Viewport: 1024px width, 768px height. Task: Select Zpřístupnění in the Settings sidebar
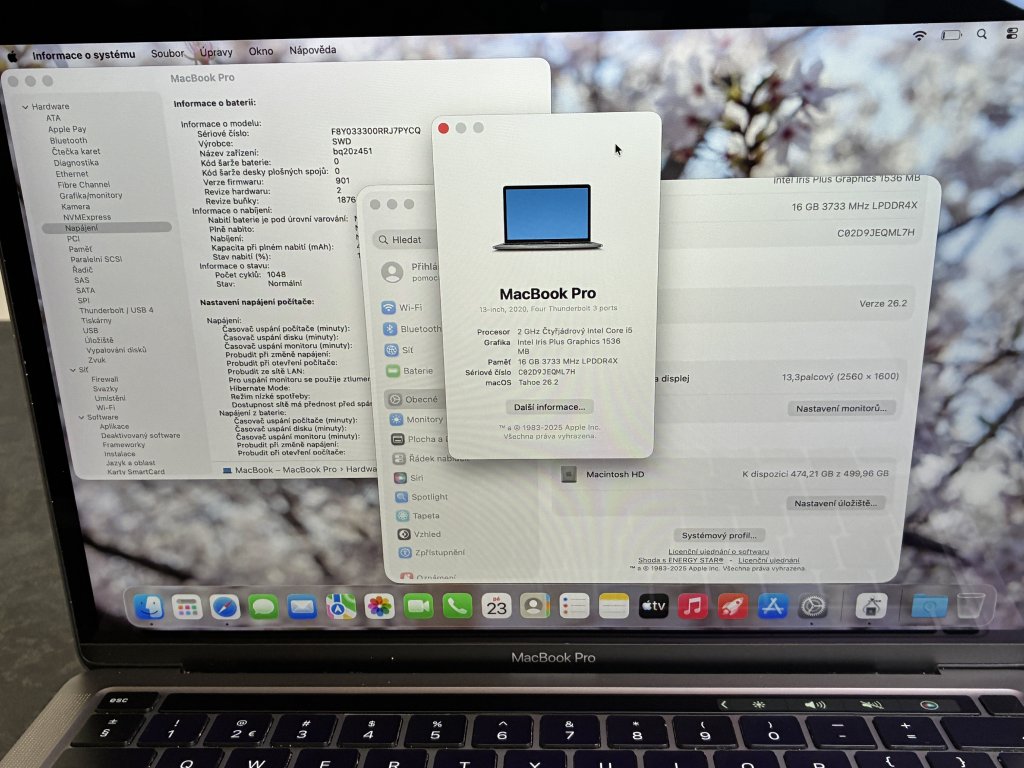coord(432,552)
